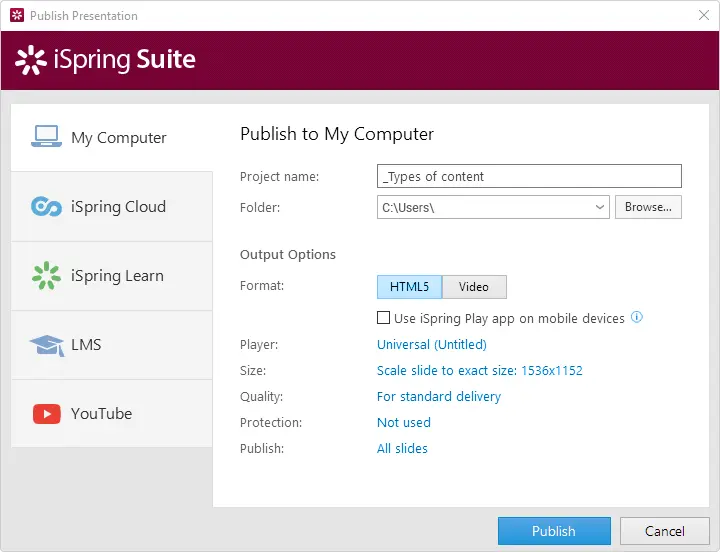
Task: Click the Publish to My Computer heading
Action: pos(337,134)
